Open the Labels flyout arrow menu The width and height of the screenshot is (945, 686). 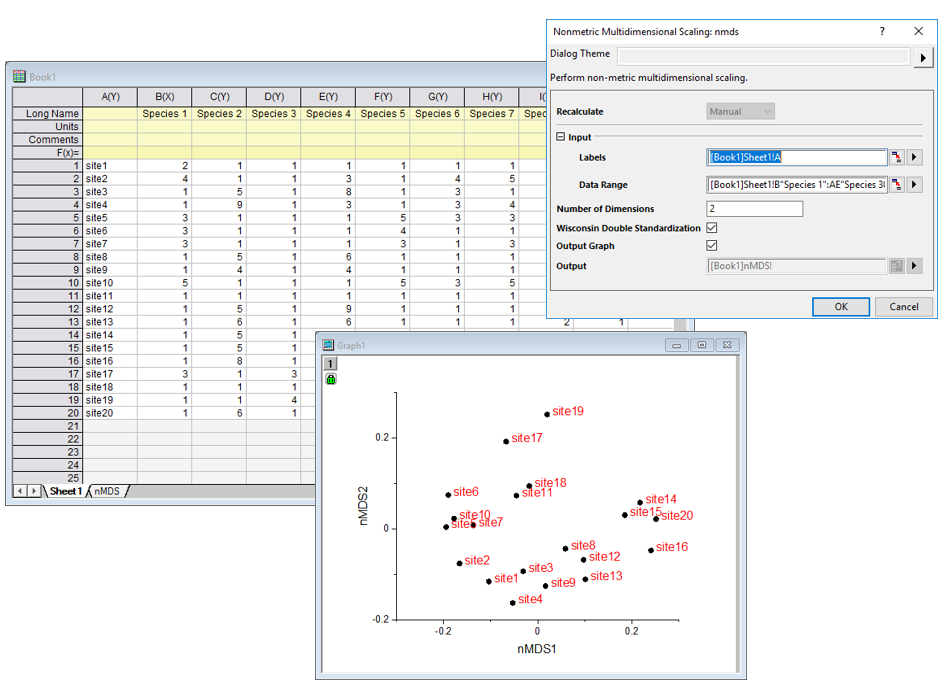914,158
